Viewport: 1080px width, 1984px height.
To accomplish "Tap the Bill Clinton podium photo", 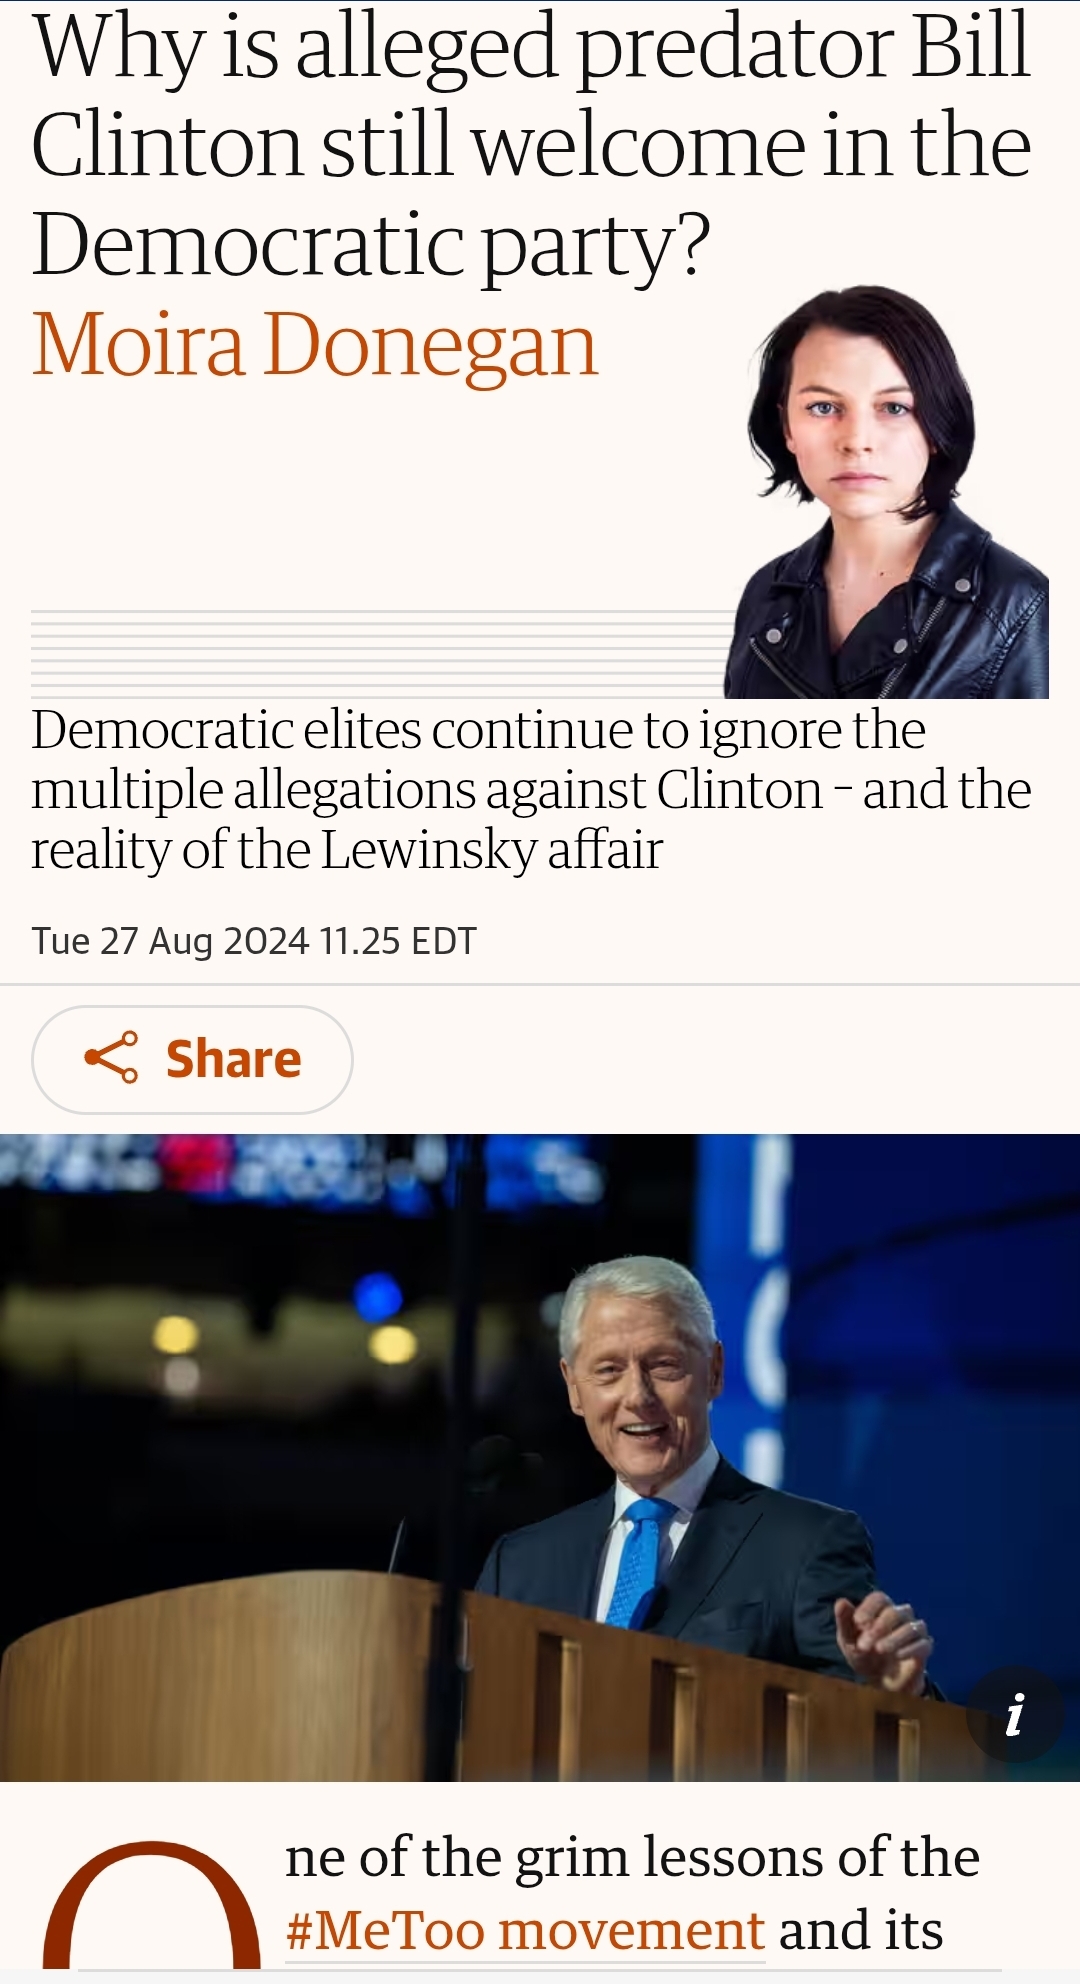I will pyautogui.click(x=540, y=1457).
